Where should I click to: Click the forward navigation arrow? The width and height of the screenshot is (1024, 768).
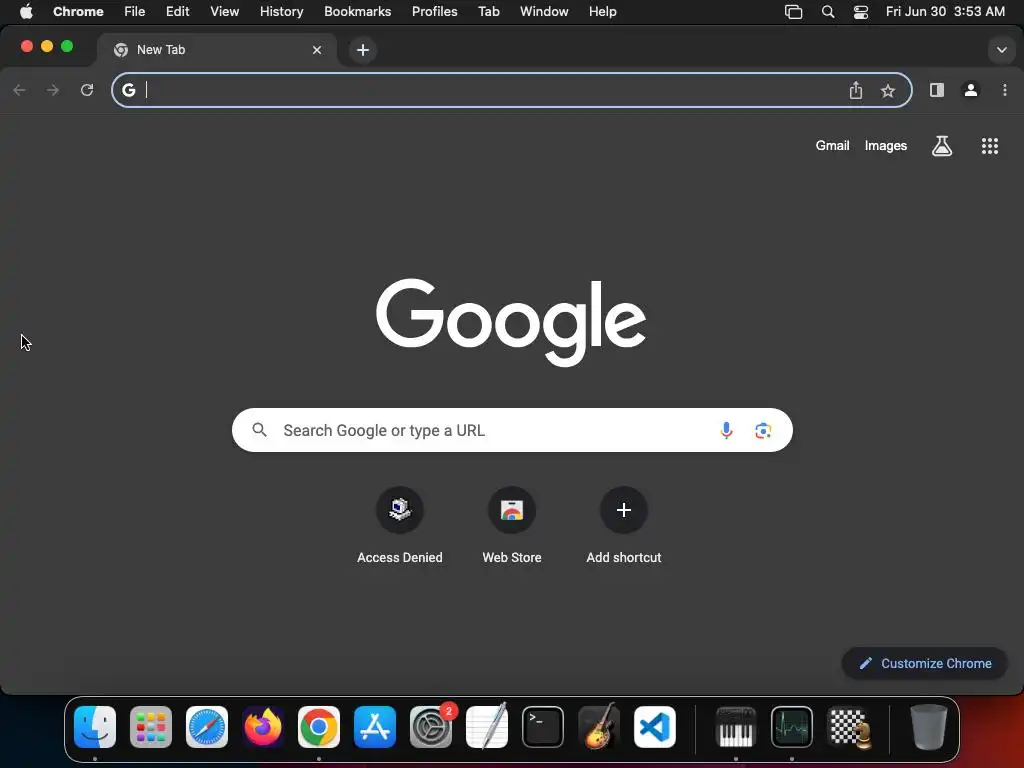53,90
